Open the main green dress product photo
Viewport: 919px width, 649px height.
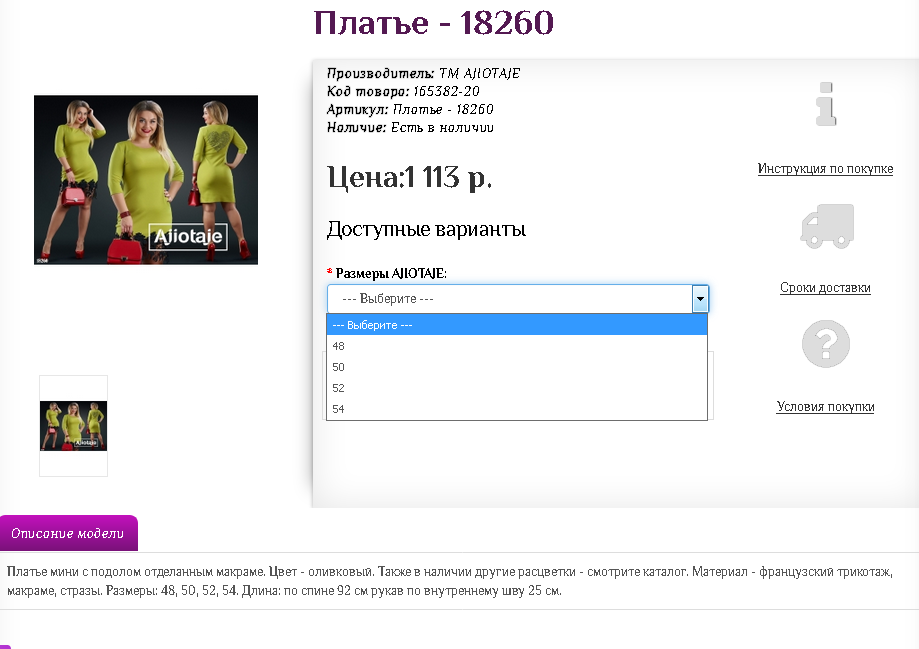(146, 180)
